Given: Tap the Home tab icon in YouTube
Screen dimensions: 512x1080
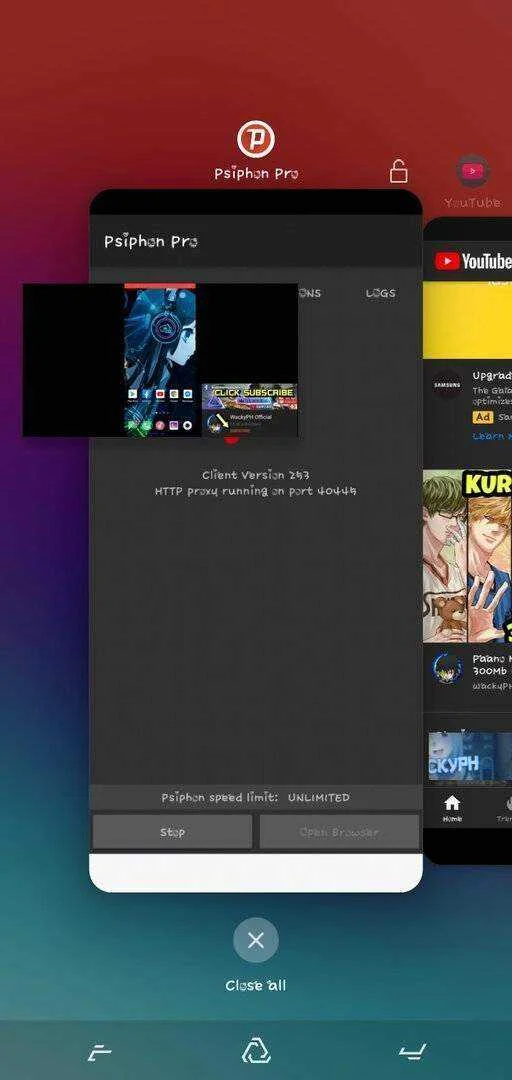Looking at the screenshot, I should click(x=452, y=809).
